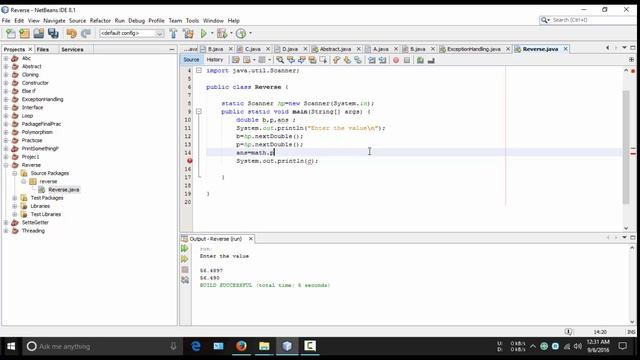The height and width of the screenshot is (360, 640).
Task: Undo the last edit via toolbar
Action: point(71,33)
